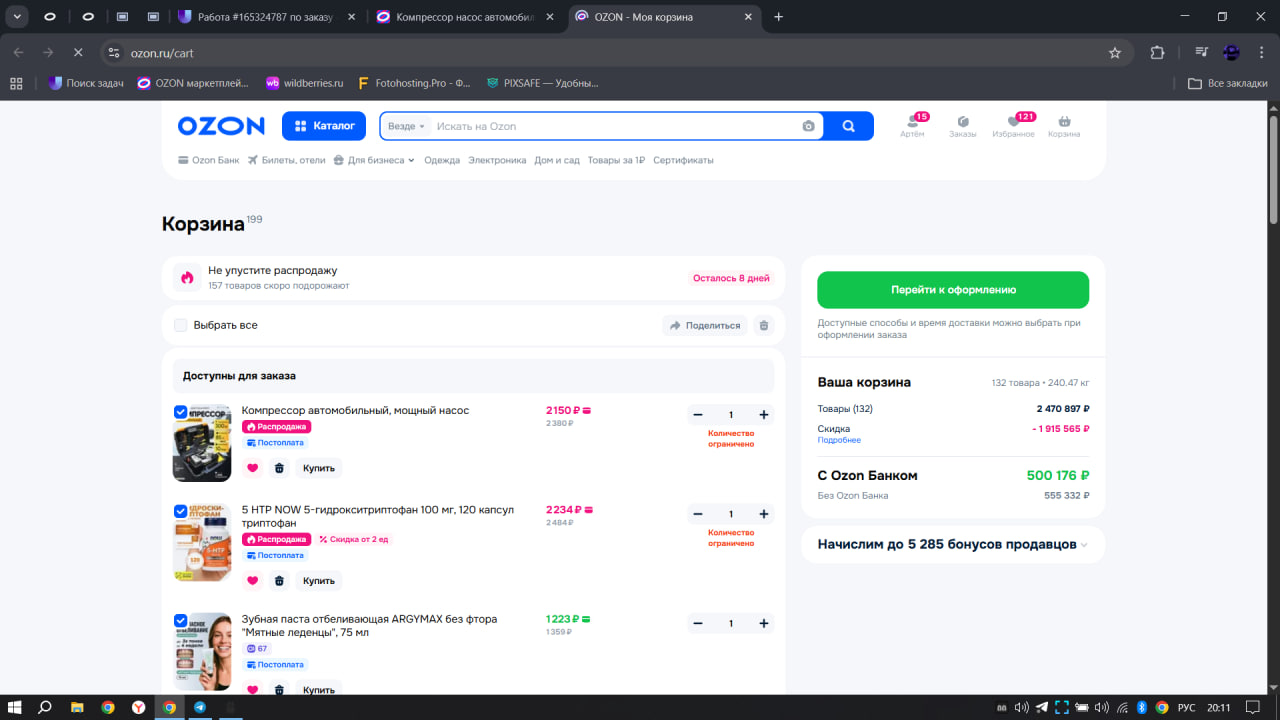Click the blue magnifier search button
1280x720 pixels.
[848, 126]
